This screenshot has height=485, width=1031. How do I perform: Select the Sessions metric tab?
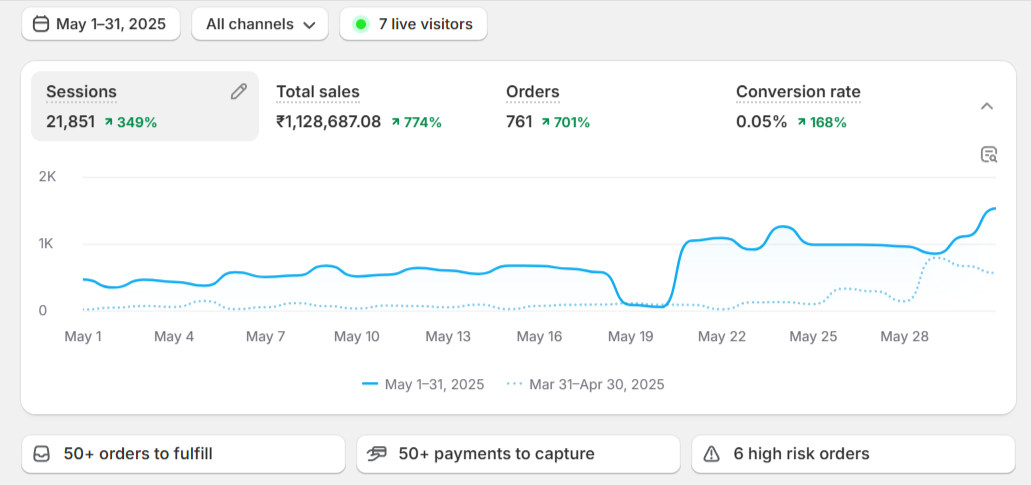pos(144,106)
